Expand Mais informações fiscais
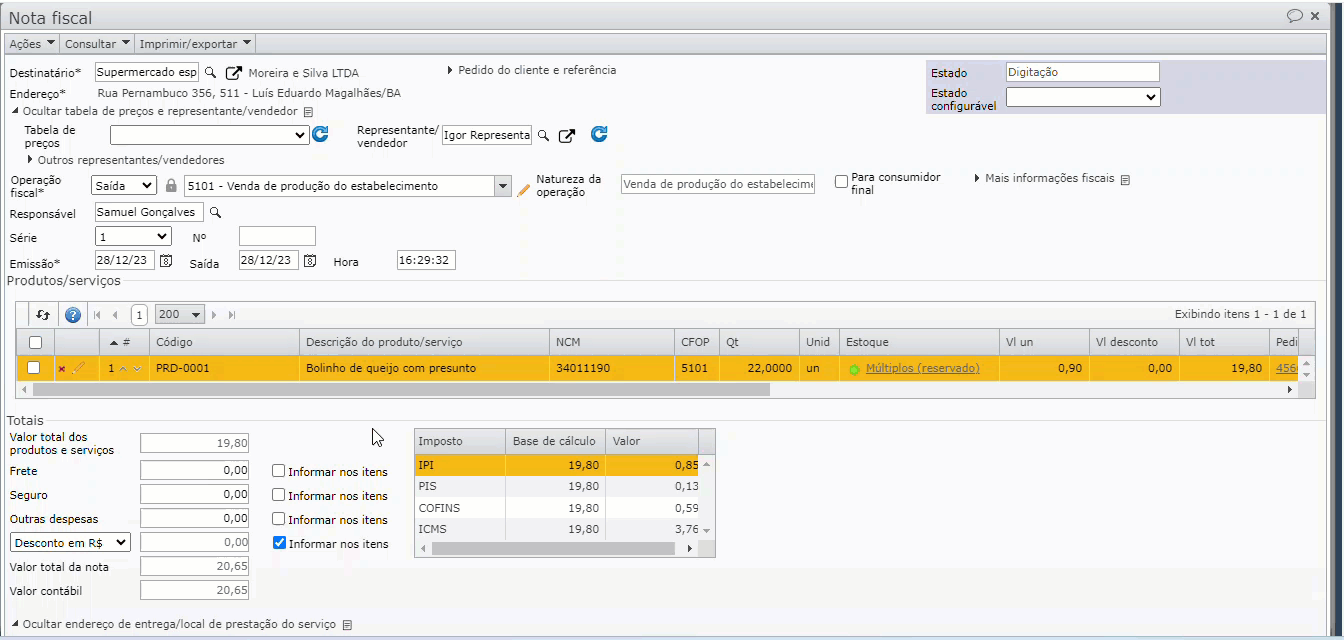The height and width of the screenshot is (640, 1344). click(x=1044, y=178)
